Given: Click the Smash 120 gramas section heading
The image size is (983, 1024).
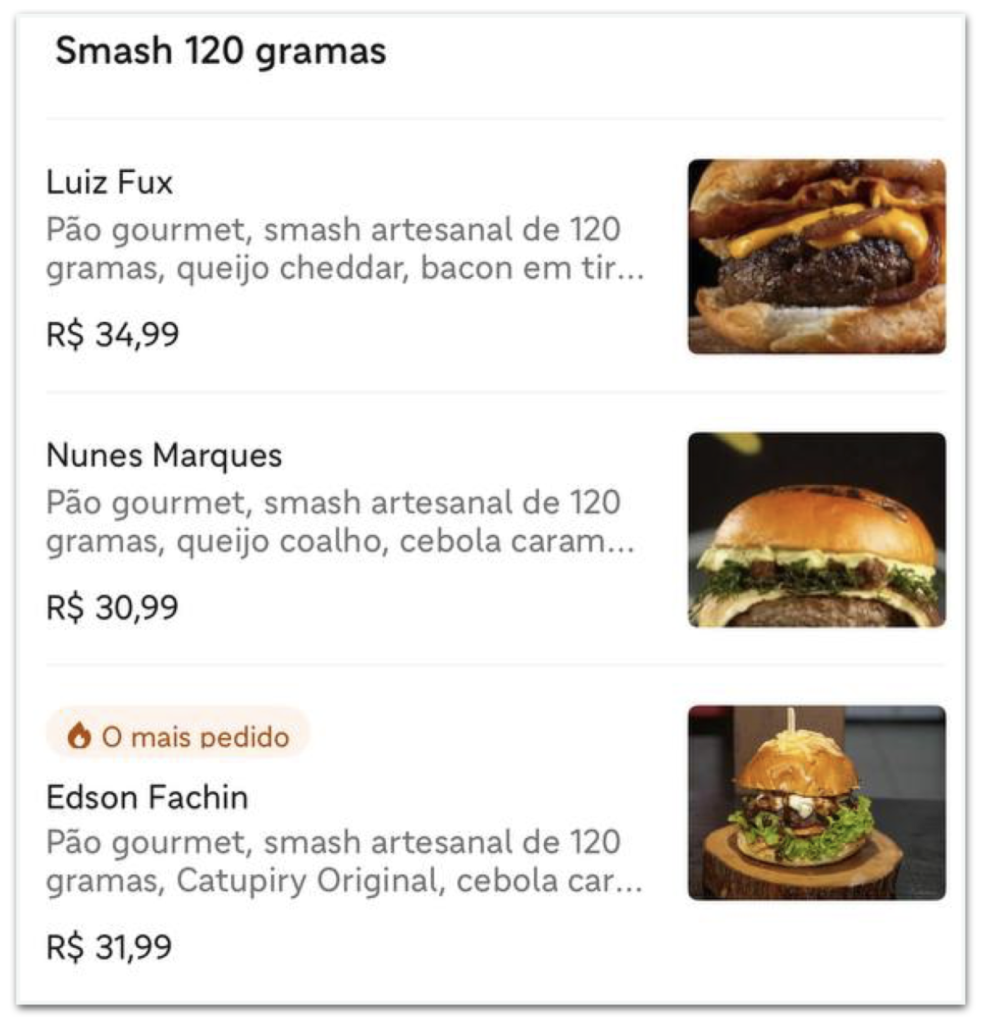Looking at the screenshot, I should (x=221, y=52).
